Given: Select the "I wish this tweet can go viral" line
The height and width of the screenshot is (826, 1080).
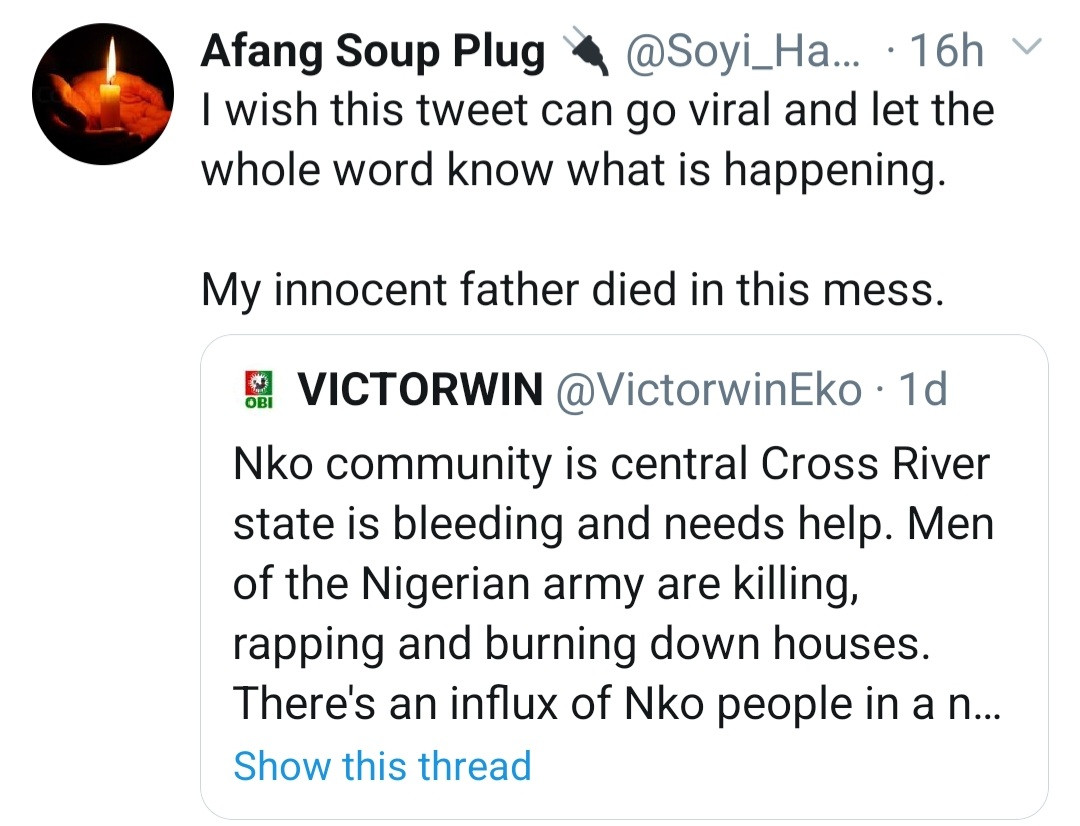Looking at the screenshot, I should click(x=597, y=110).
